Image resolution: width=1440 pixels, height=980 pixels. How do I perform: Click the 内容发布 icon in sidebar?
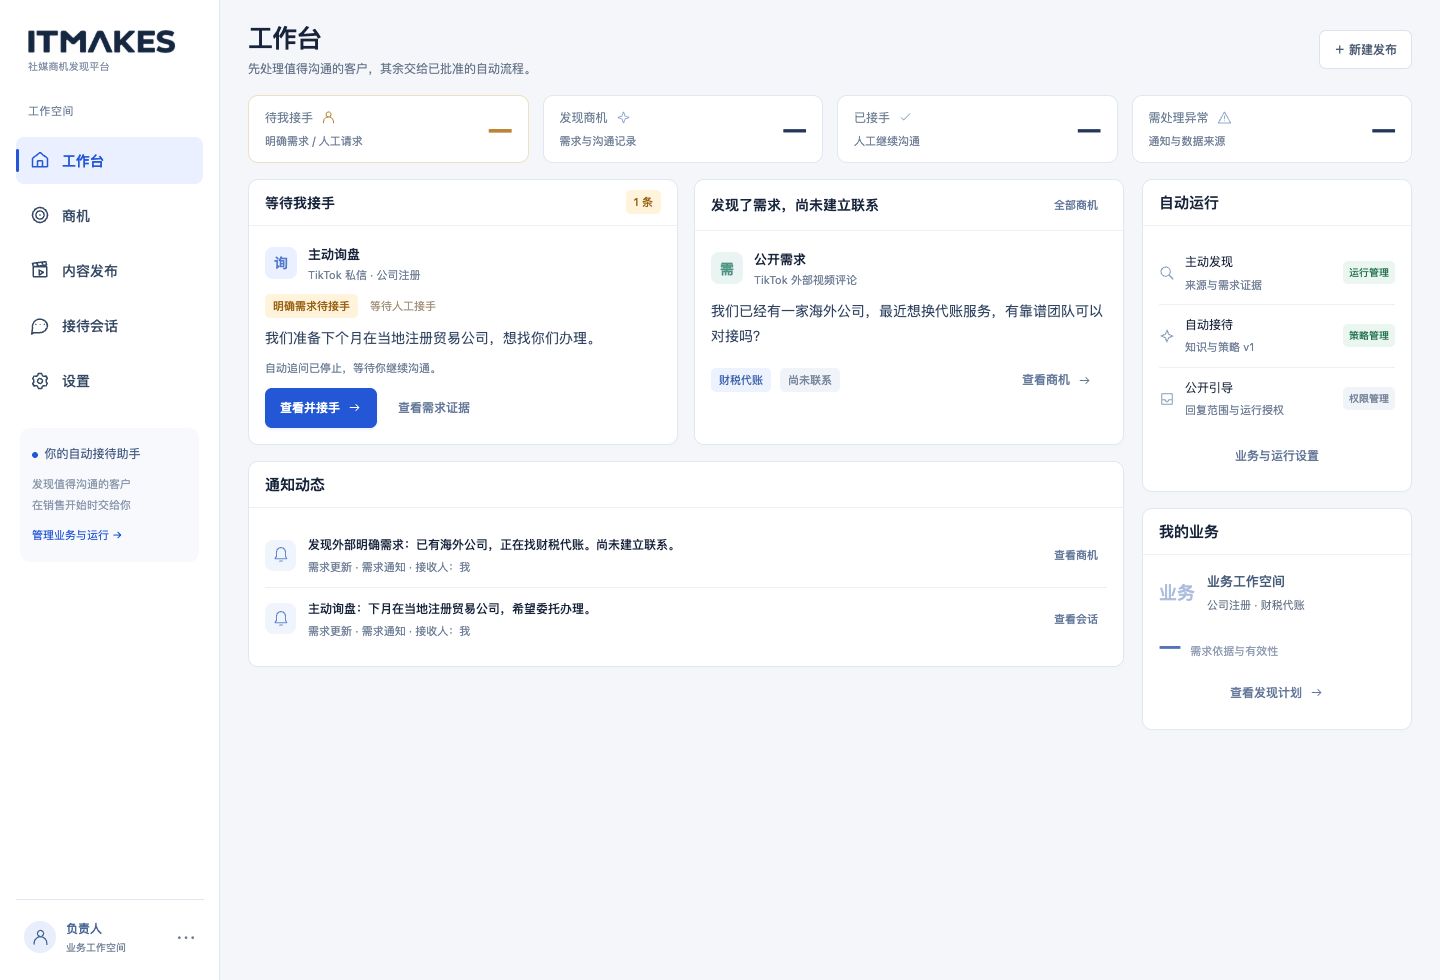tap(40, 270)
